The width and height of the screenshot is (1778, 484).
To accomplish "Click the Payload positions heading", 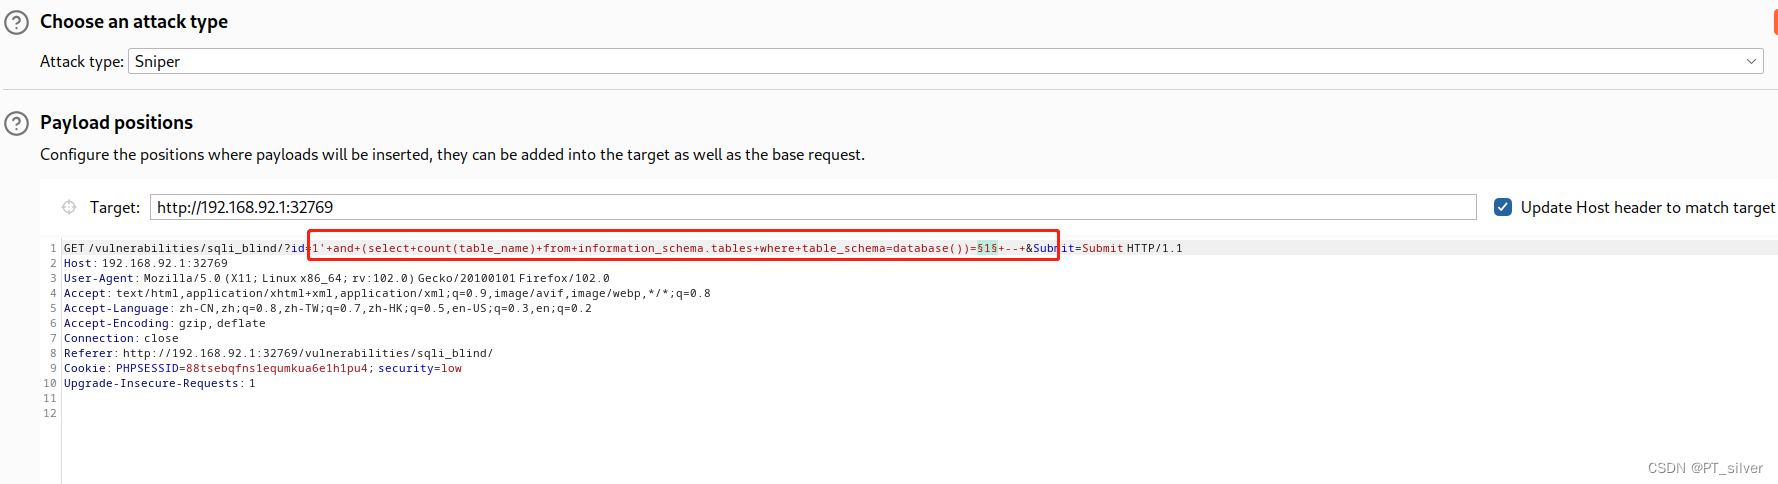I will [x=116, y=123].
